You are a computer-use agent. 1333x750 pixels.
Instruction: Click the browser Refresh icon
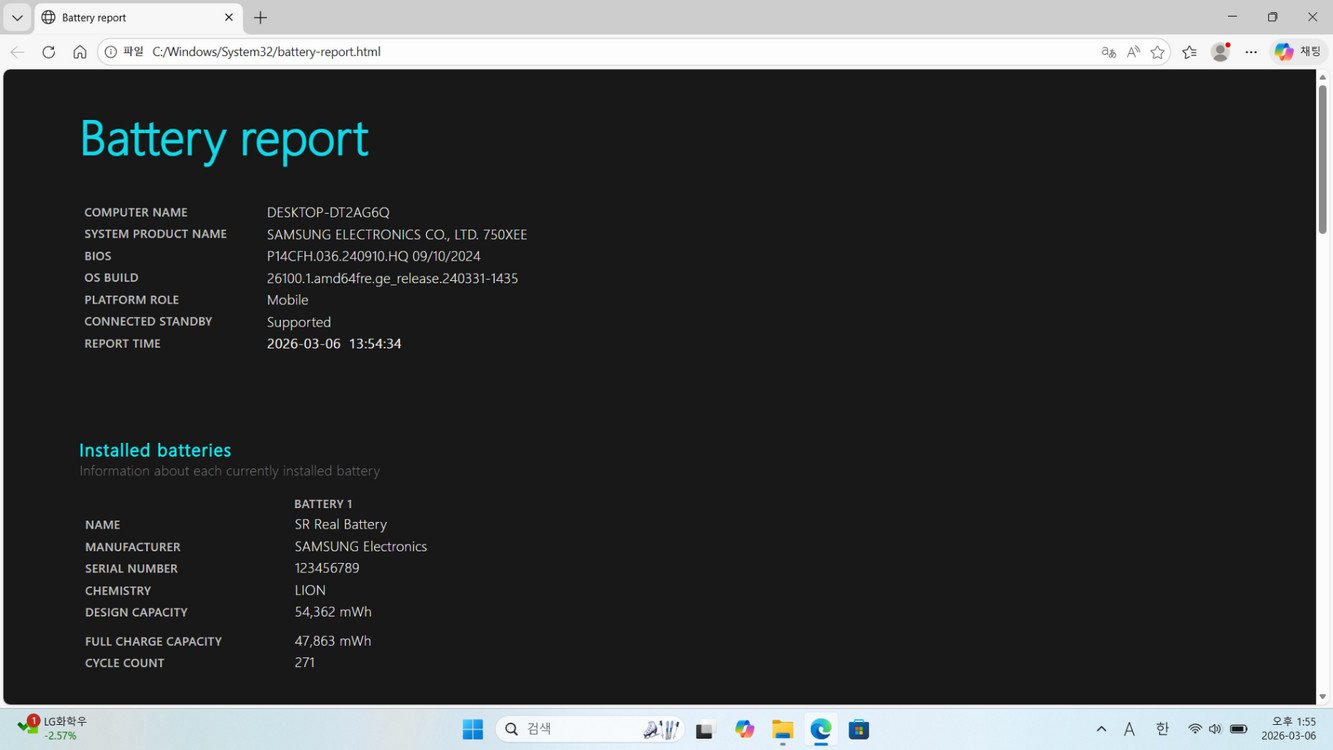click(48, 52)
